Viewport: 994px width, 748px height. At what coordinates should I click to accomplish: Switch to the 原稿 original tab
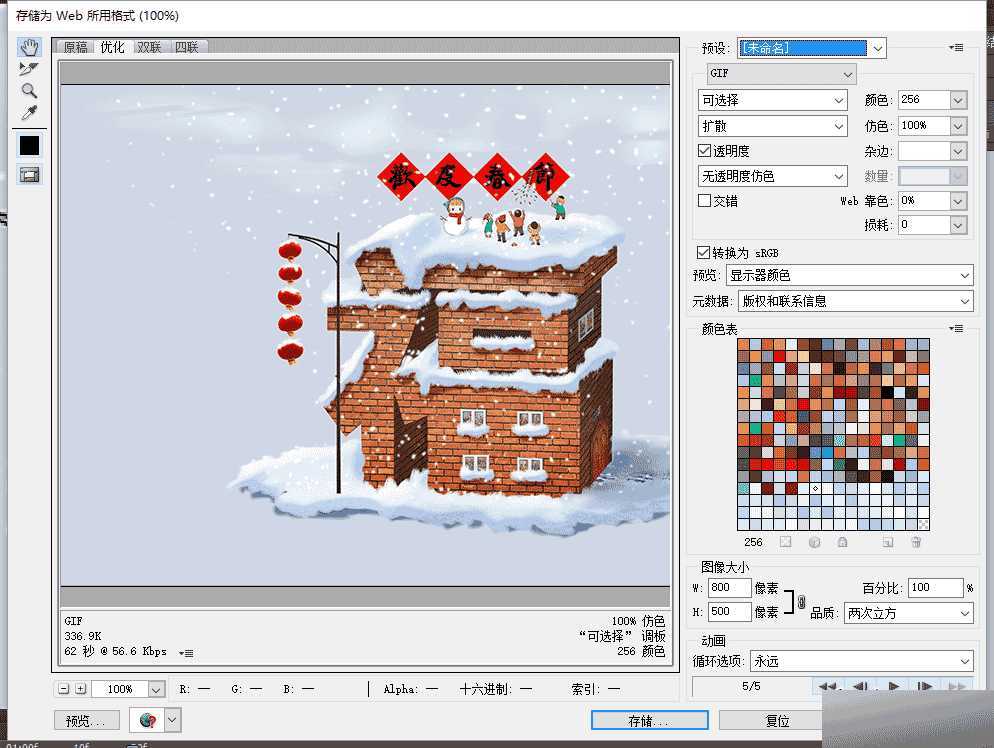74,46
